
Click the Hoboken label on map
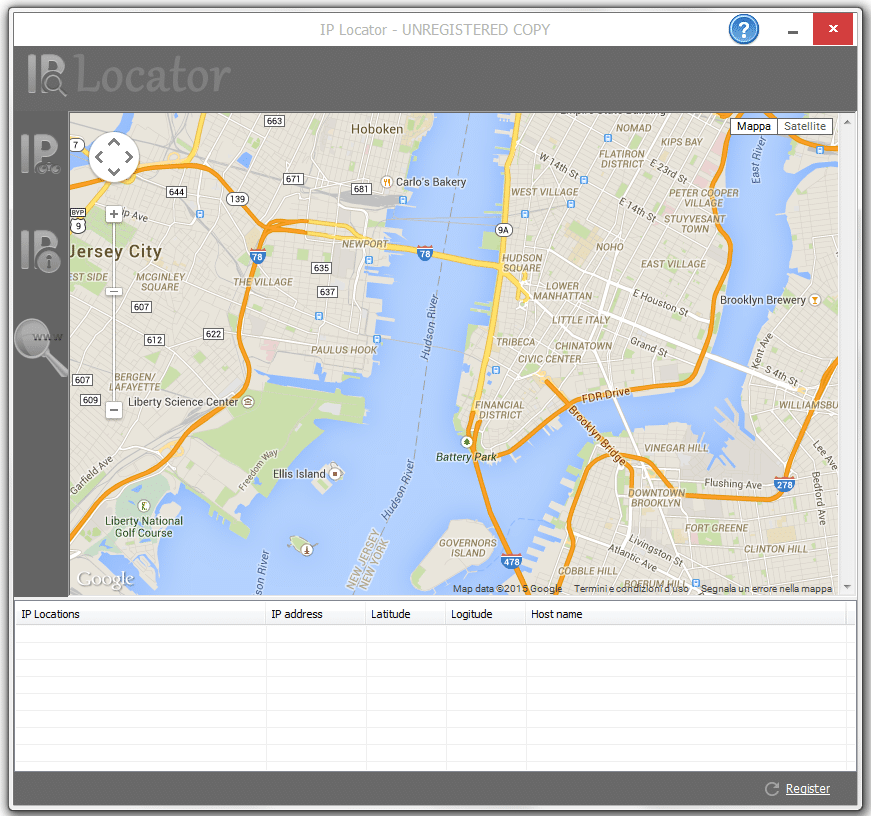377,129
